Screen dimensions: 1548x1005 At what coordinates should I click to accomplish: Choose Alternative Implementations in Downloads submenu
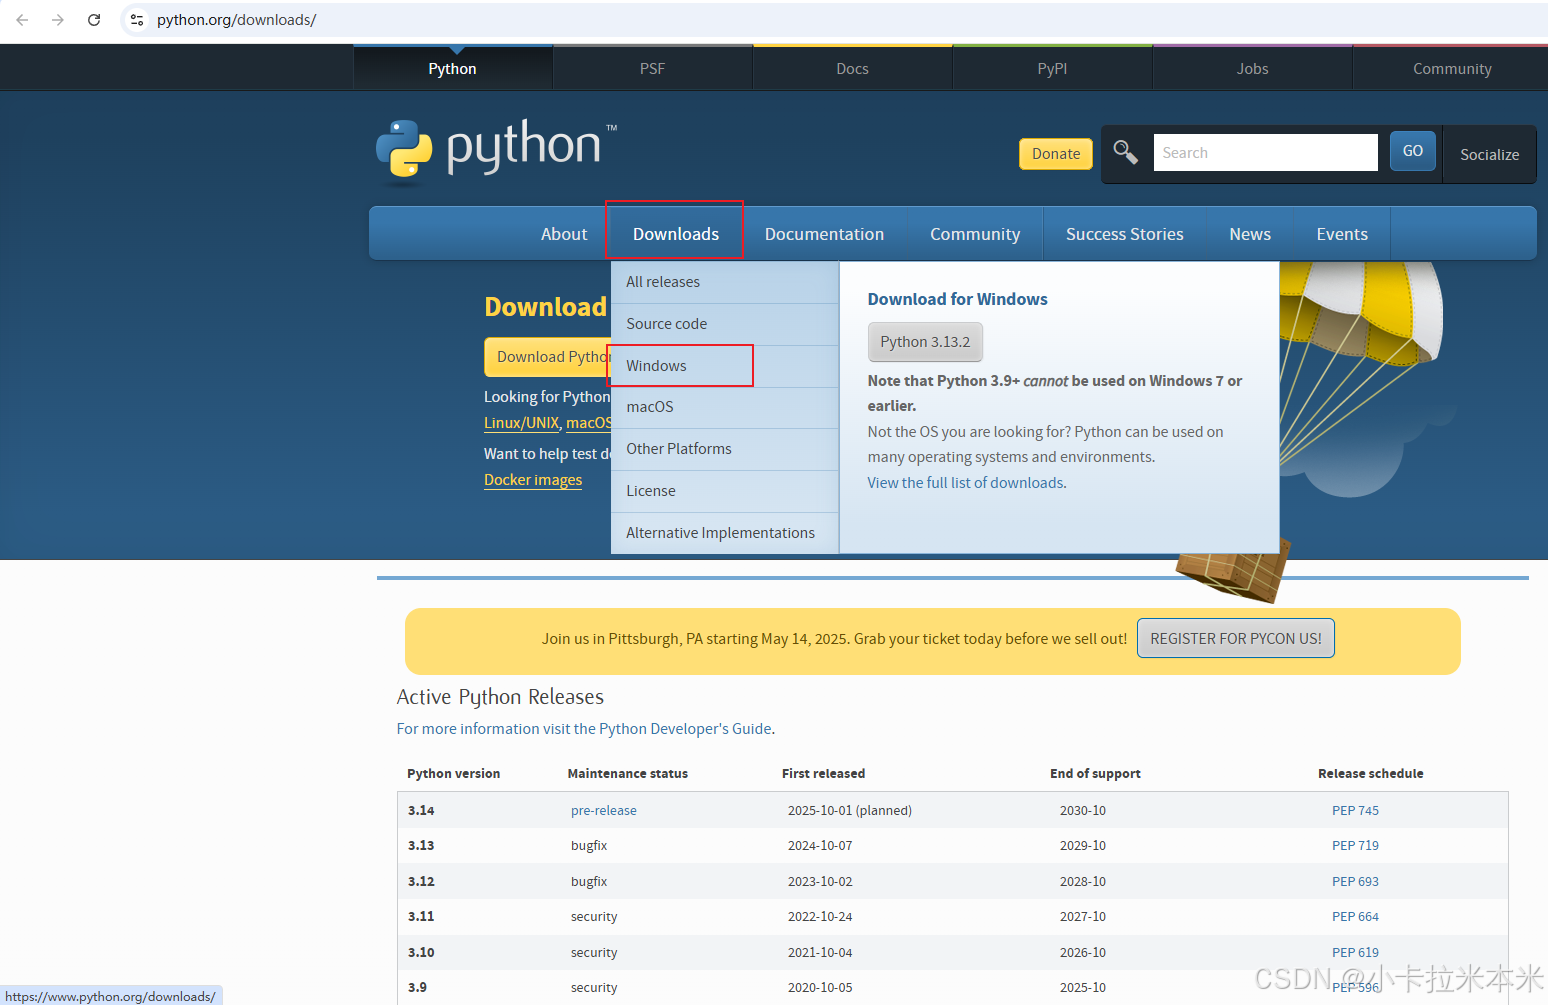pos(725,533)
